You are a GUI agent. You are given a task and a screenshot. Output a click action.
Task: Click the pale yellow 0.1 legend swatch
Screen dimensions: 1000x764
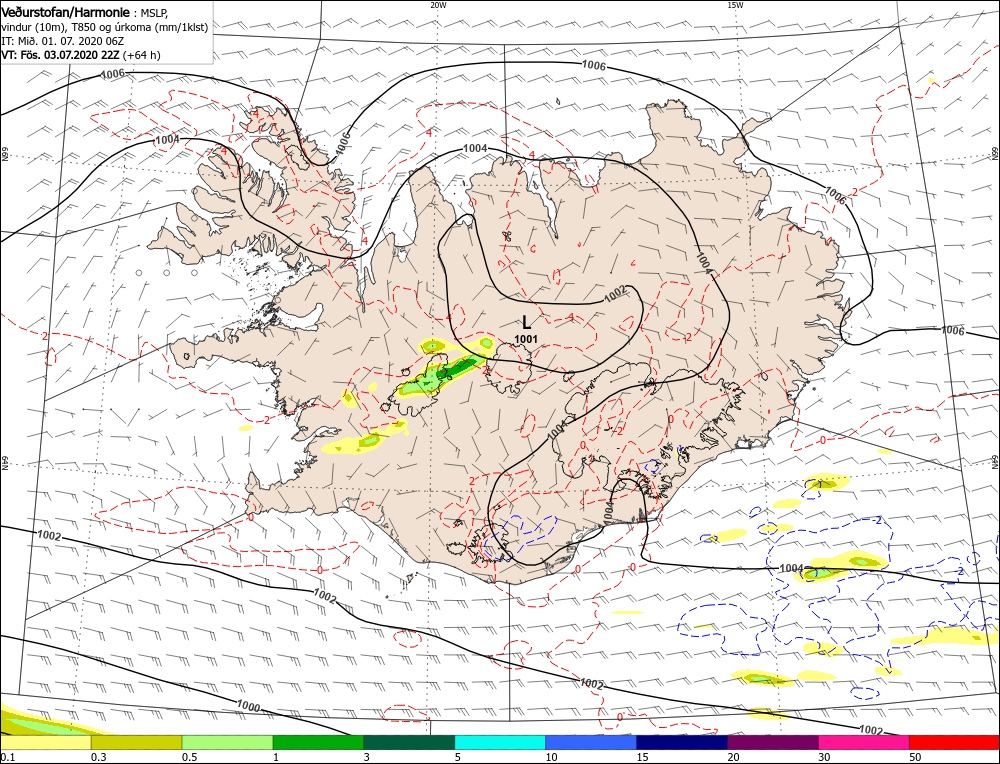[x=46, y=742]
